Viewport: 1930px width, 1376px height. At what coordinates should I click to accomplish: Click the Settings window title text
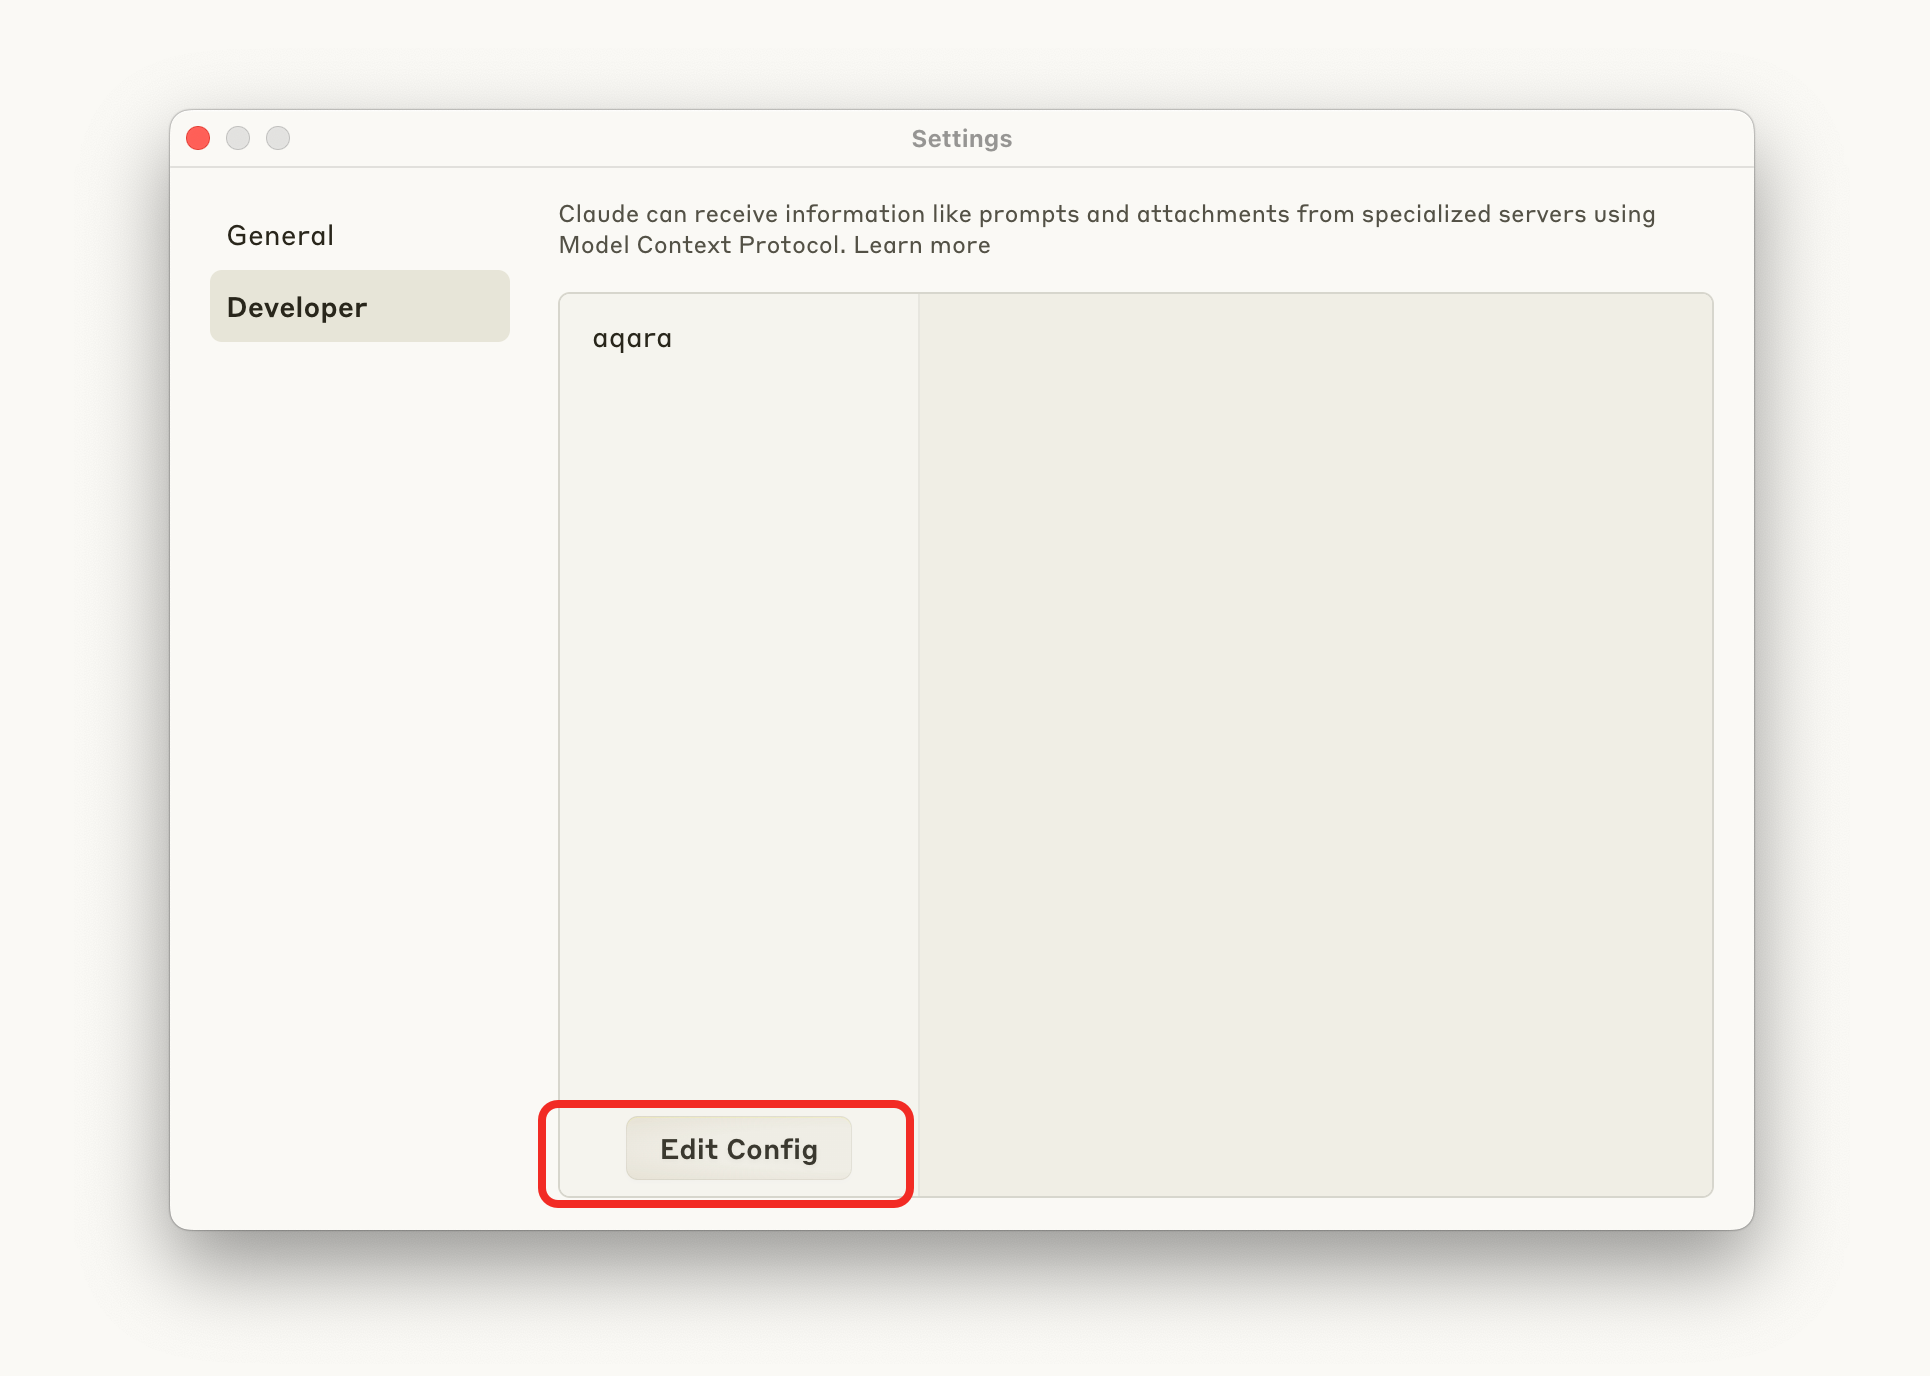(961, 139)
